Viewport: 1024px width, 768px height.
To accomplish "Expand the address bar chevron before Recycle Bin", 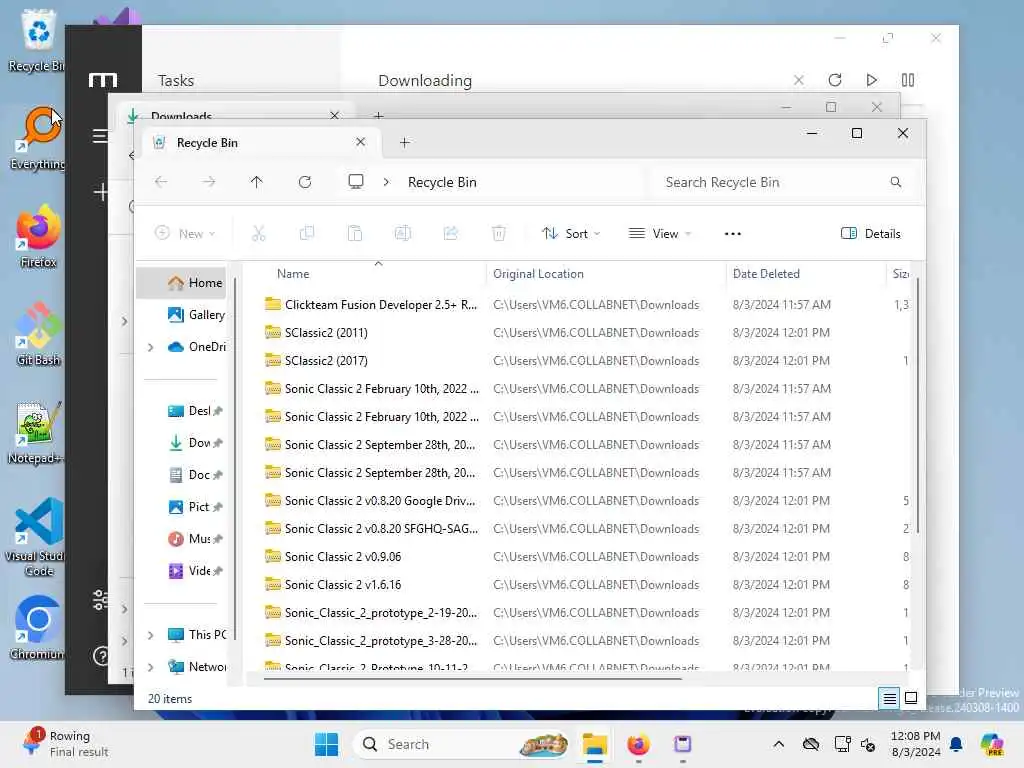I will coord(386,182).
